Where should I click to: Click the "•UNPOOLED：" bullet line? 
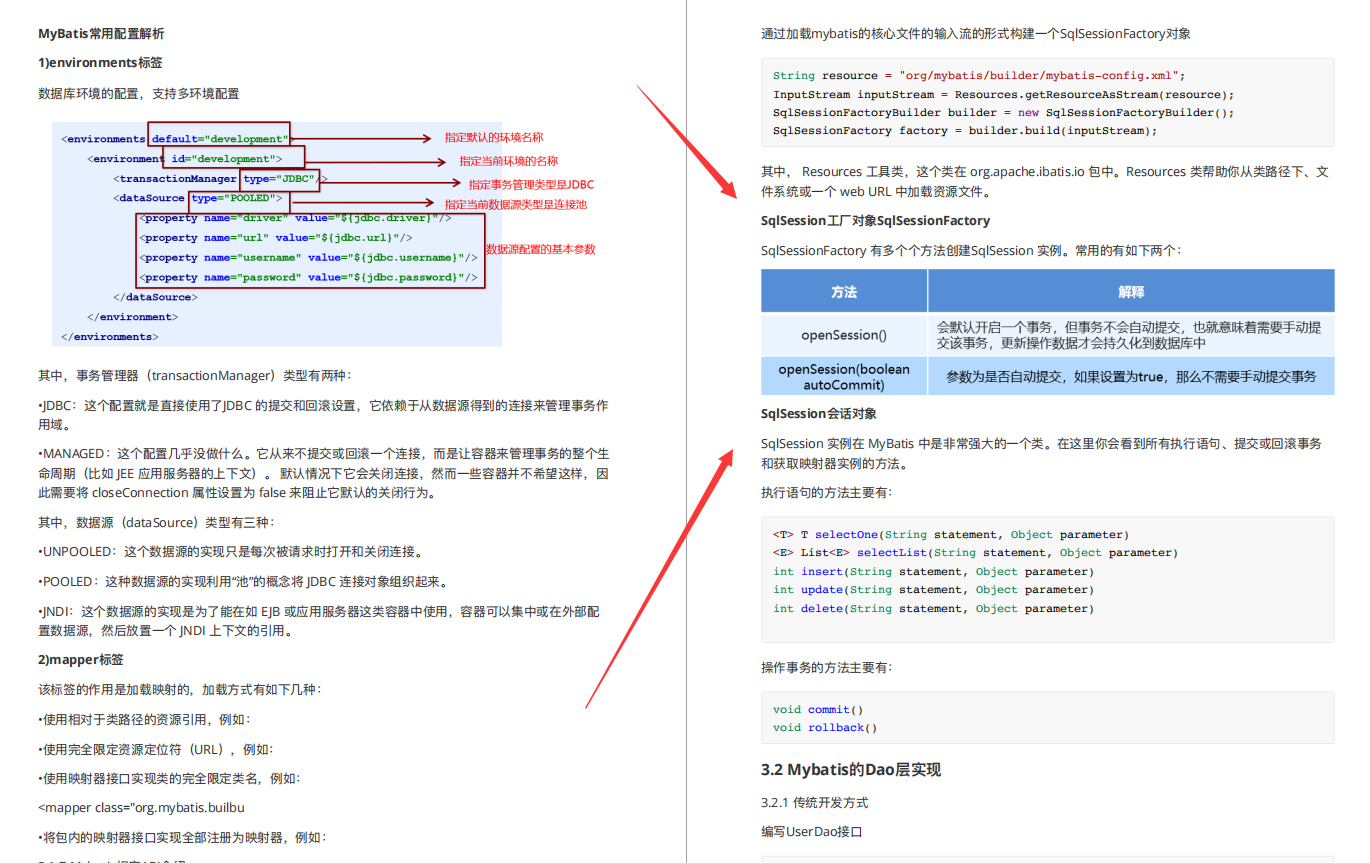[230, 552]
